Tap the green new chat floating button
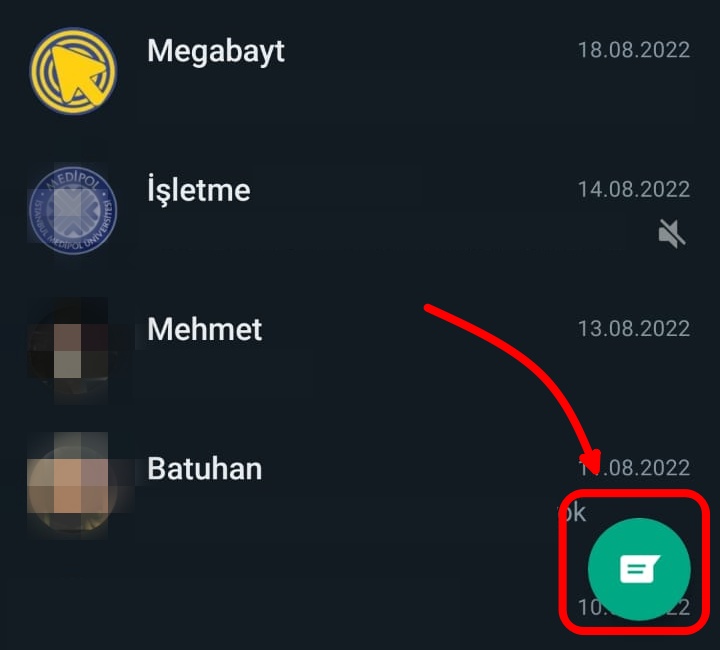This screenshot has width=720, height=650. 639,569
